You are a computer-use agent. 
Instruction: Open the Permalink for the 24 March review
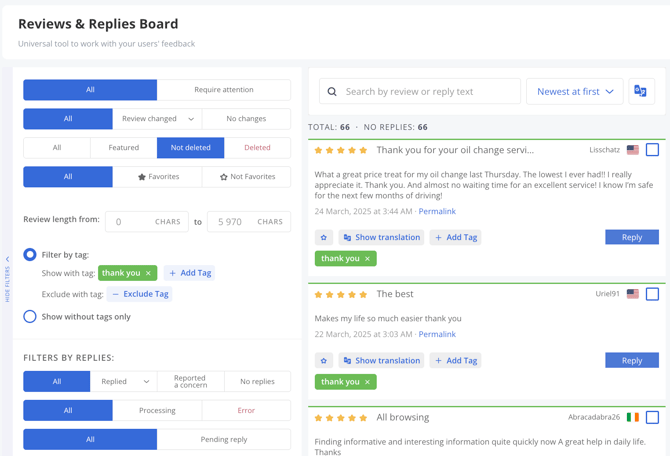437,211
